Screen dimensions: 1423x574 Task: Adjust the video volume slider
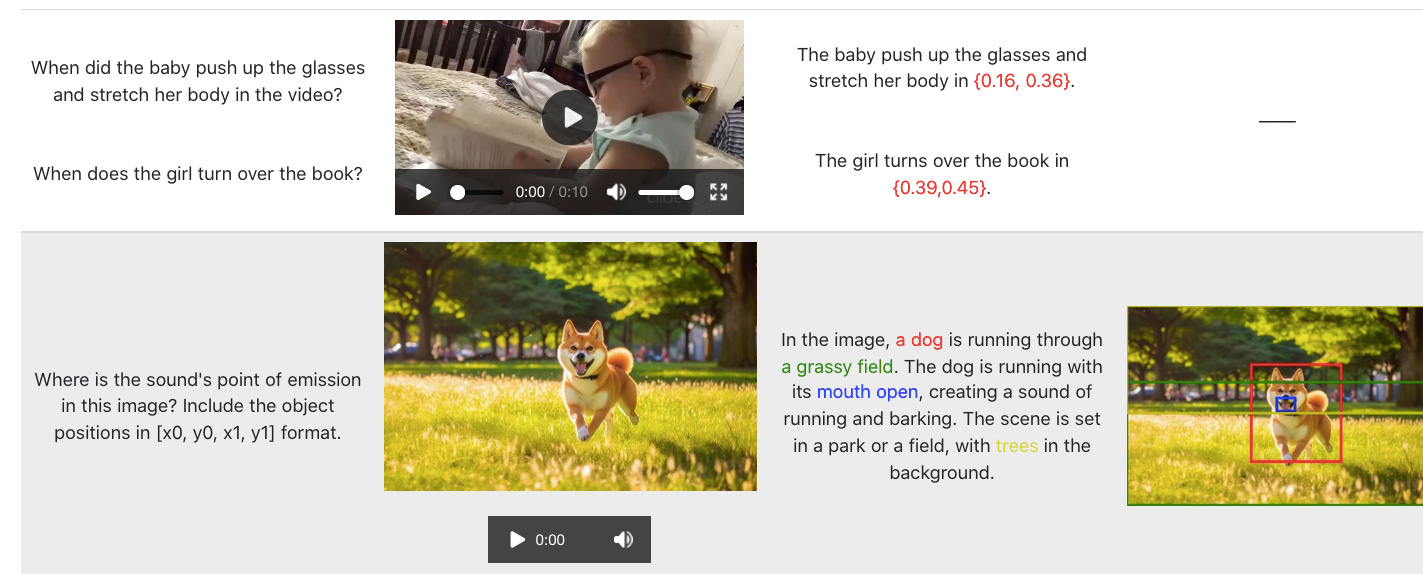coord(666,192)
